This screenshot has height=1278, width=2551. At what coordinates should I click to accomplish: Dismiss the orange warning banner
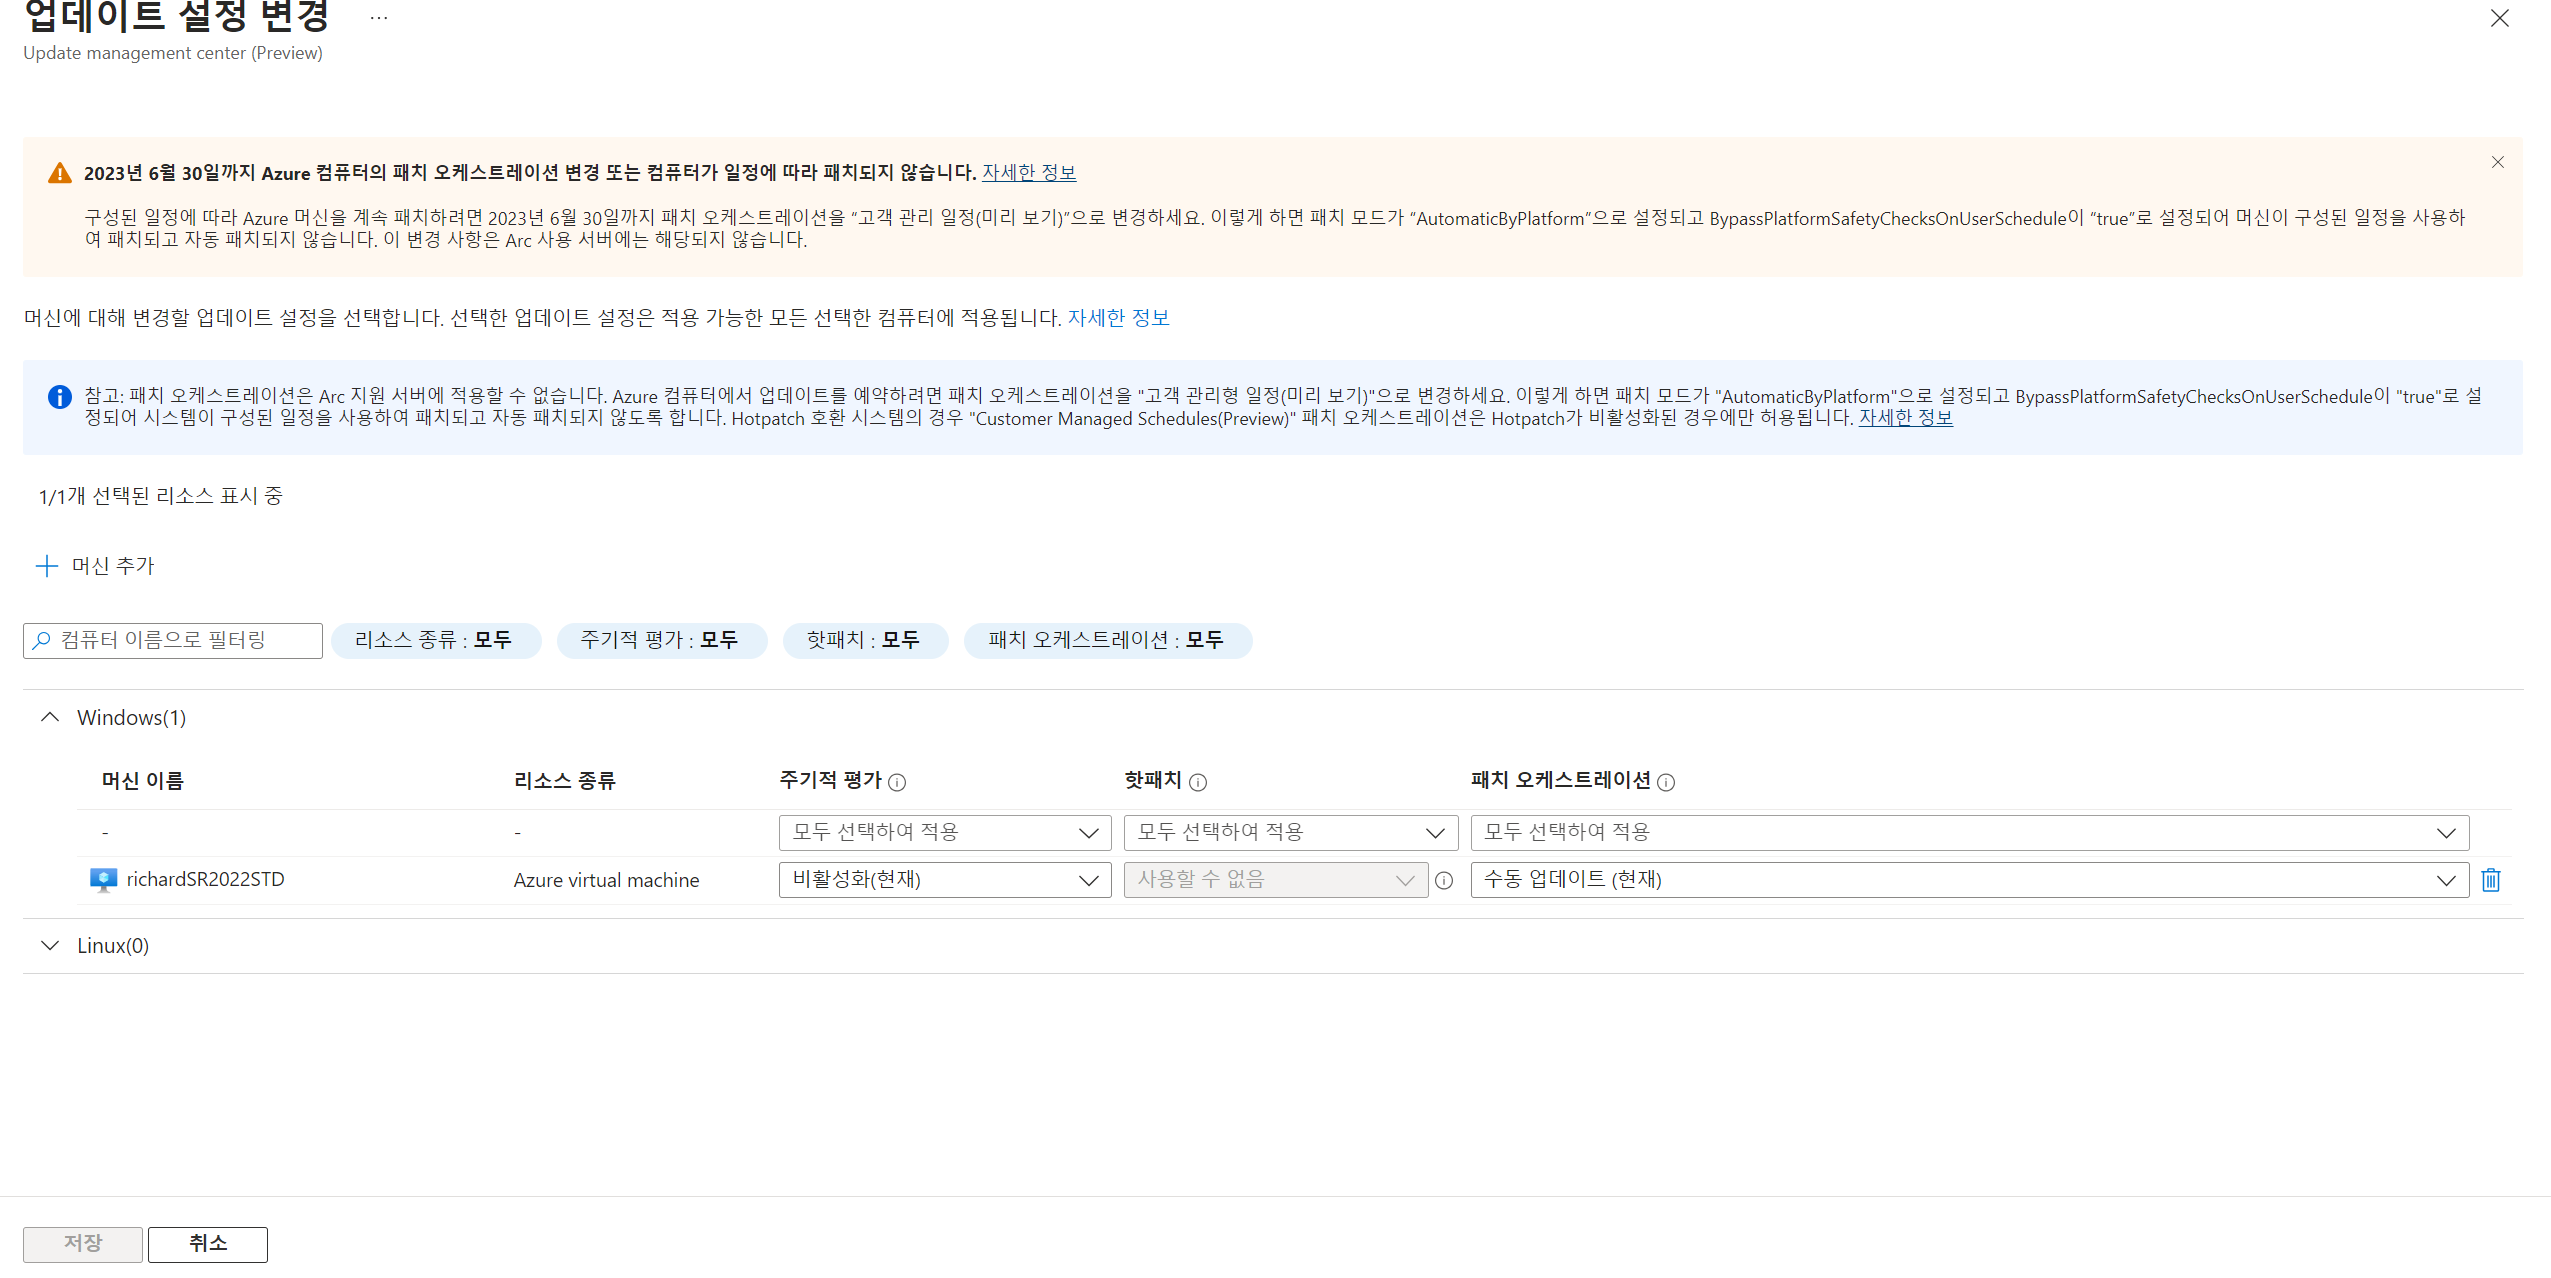click(x=2497, y=162)
